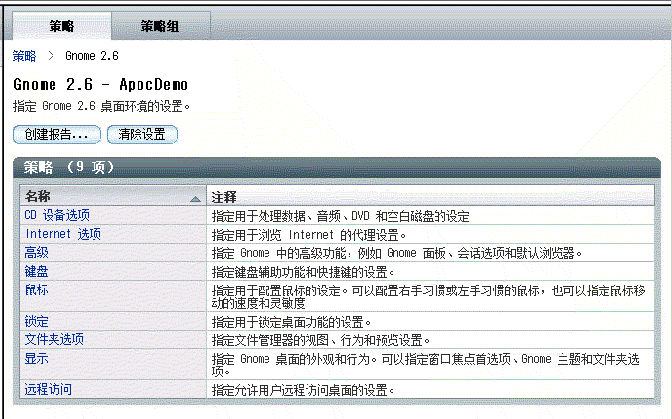This screenshot has width=672, height=419.
Task: Open the CD 设备选项 policy link
Action: pyautogui.click(x=57, y=215)
